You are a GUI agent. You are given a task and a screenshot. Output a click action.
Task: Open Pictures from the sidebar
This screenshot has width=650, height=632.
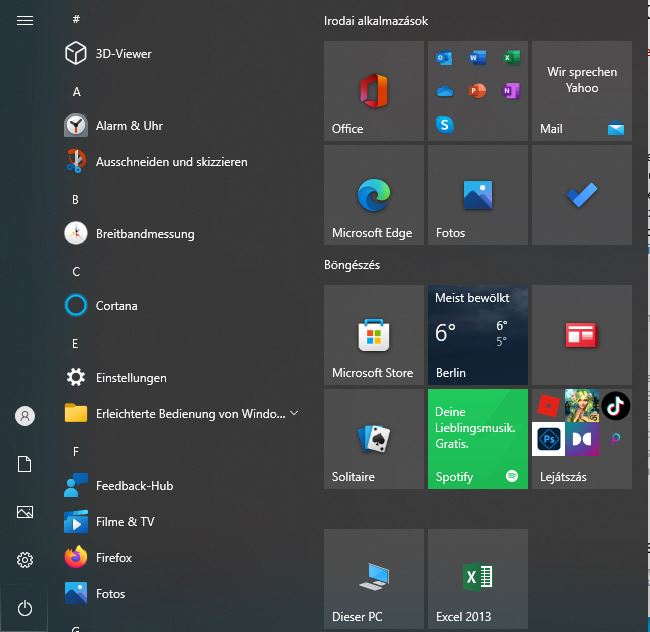(x=25, y=512)
